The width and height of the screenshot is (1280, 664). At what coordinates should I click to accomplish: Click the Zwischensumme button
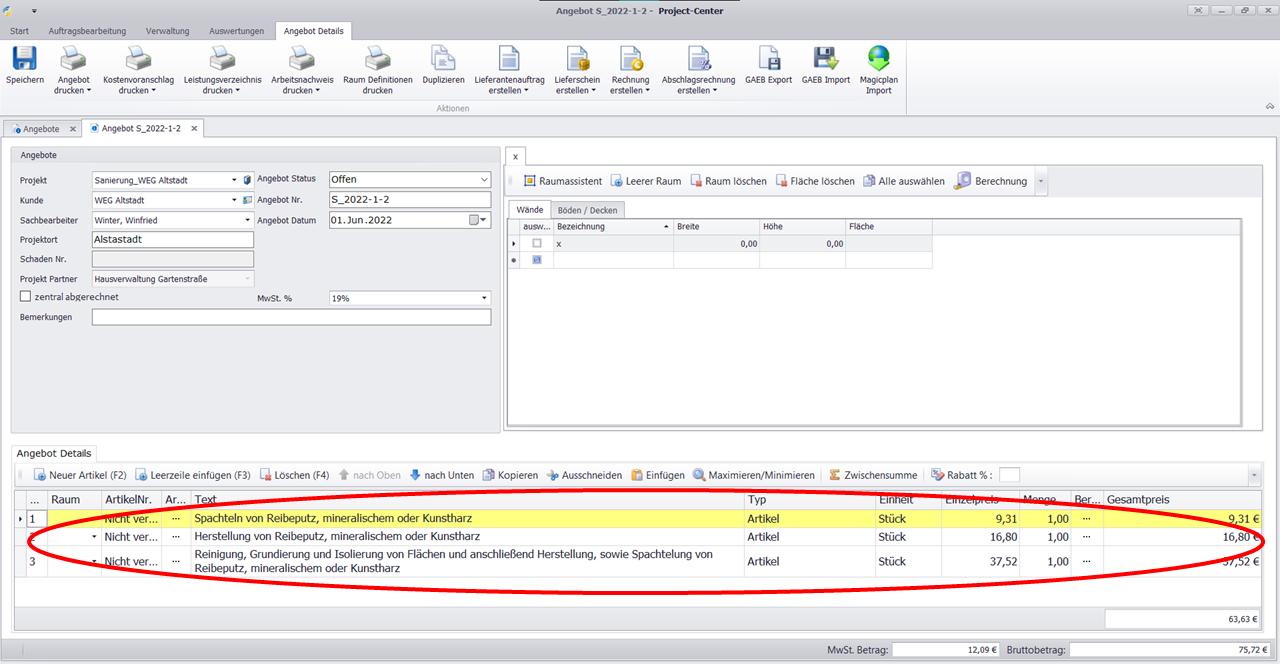[x=873, y=475]
